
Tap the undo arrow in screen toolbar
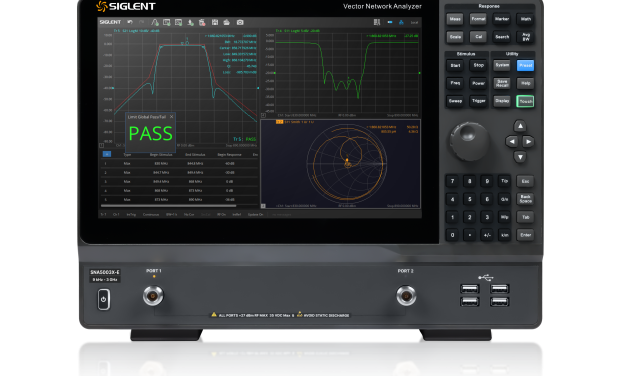pyautogui.click(x=130, y=22)
